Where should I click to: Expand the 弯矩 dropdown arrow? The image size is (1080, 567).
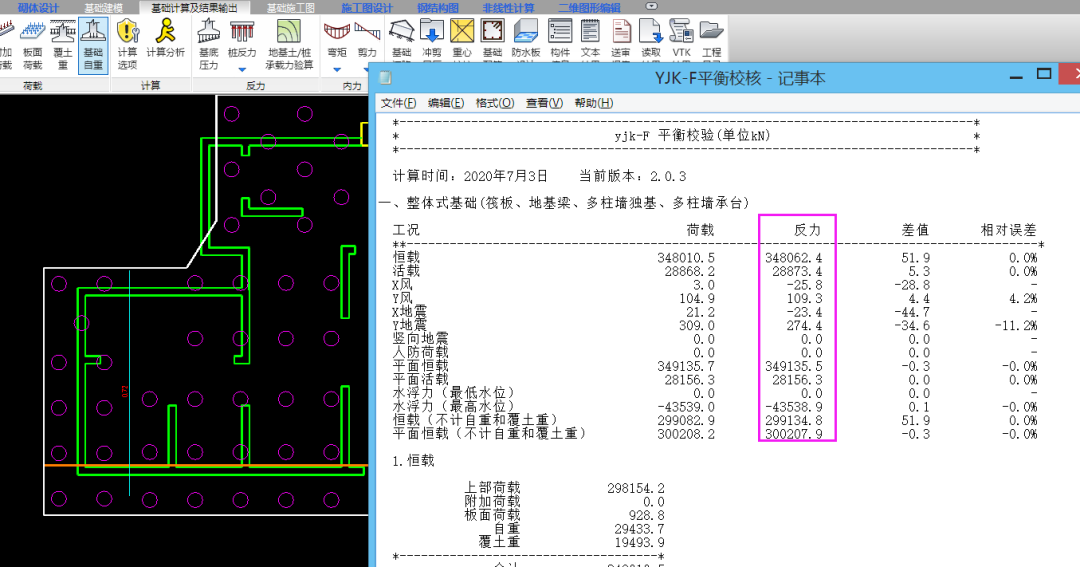click(337, 70)
